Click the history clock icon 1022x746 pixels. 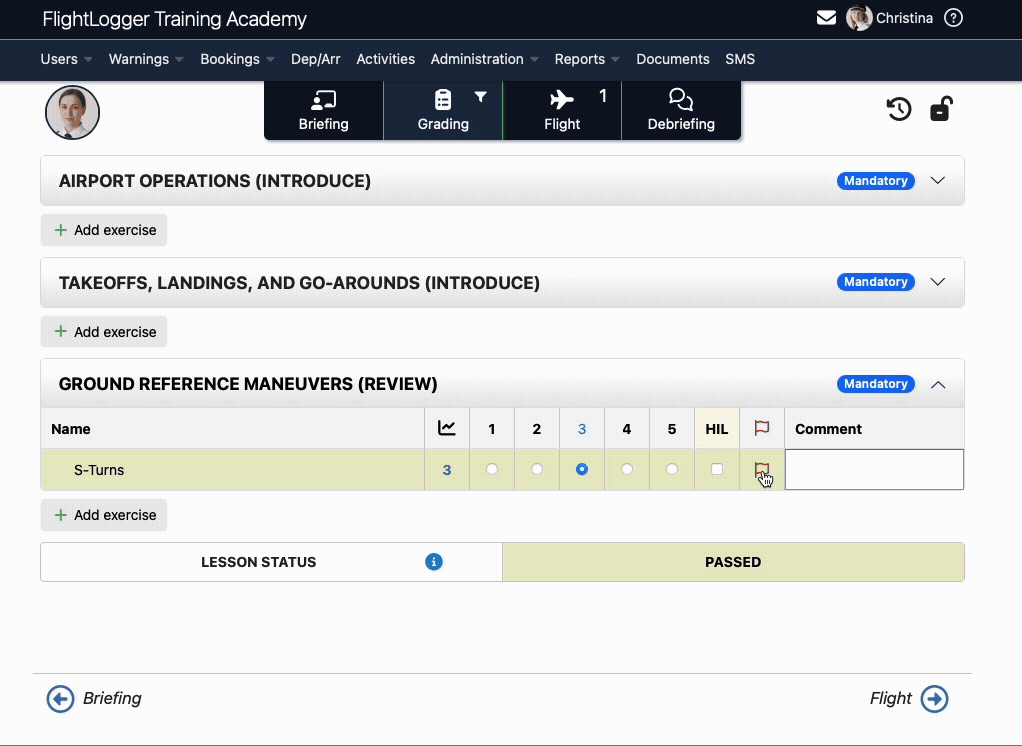click(899, 109)
